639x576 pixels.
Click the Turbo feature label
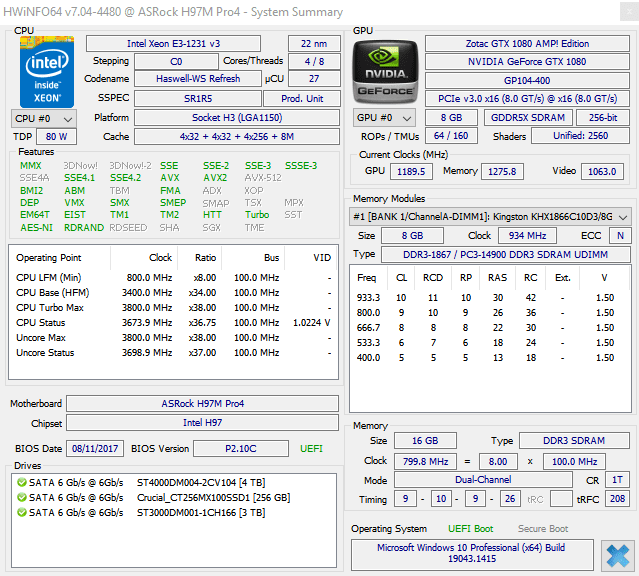click(257, 215)
